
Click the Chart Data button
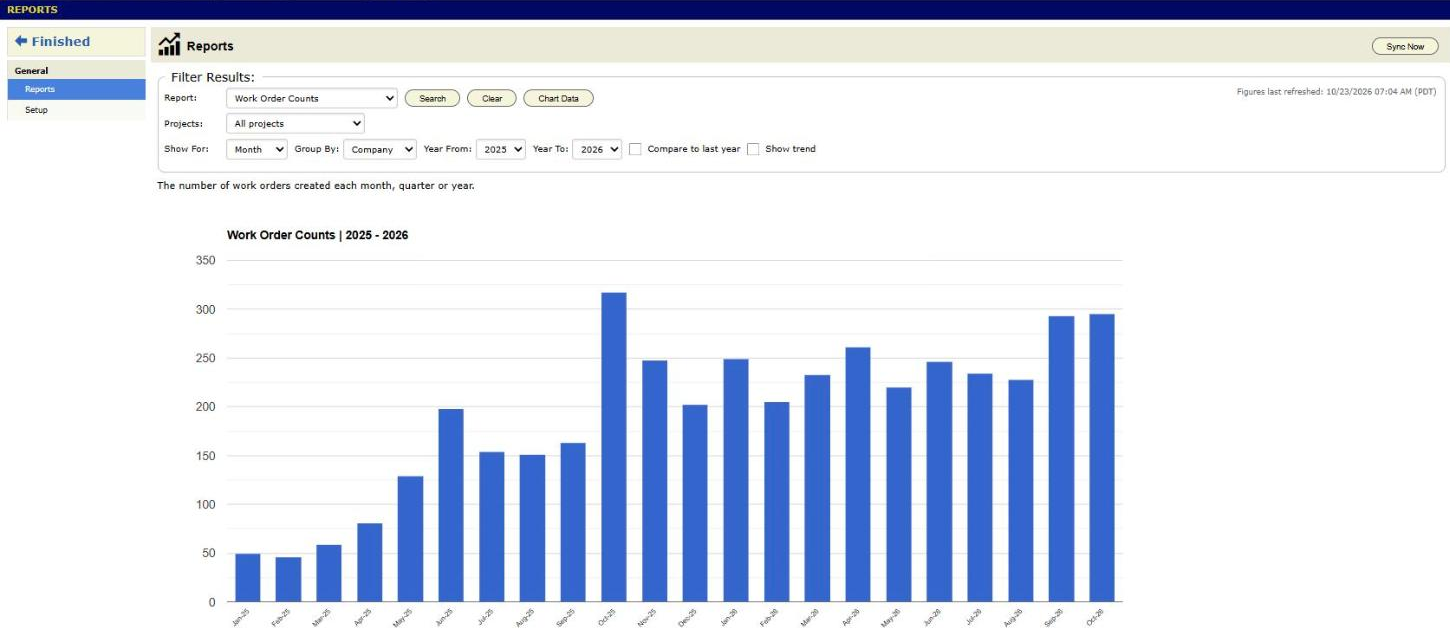558,98
